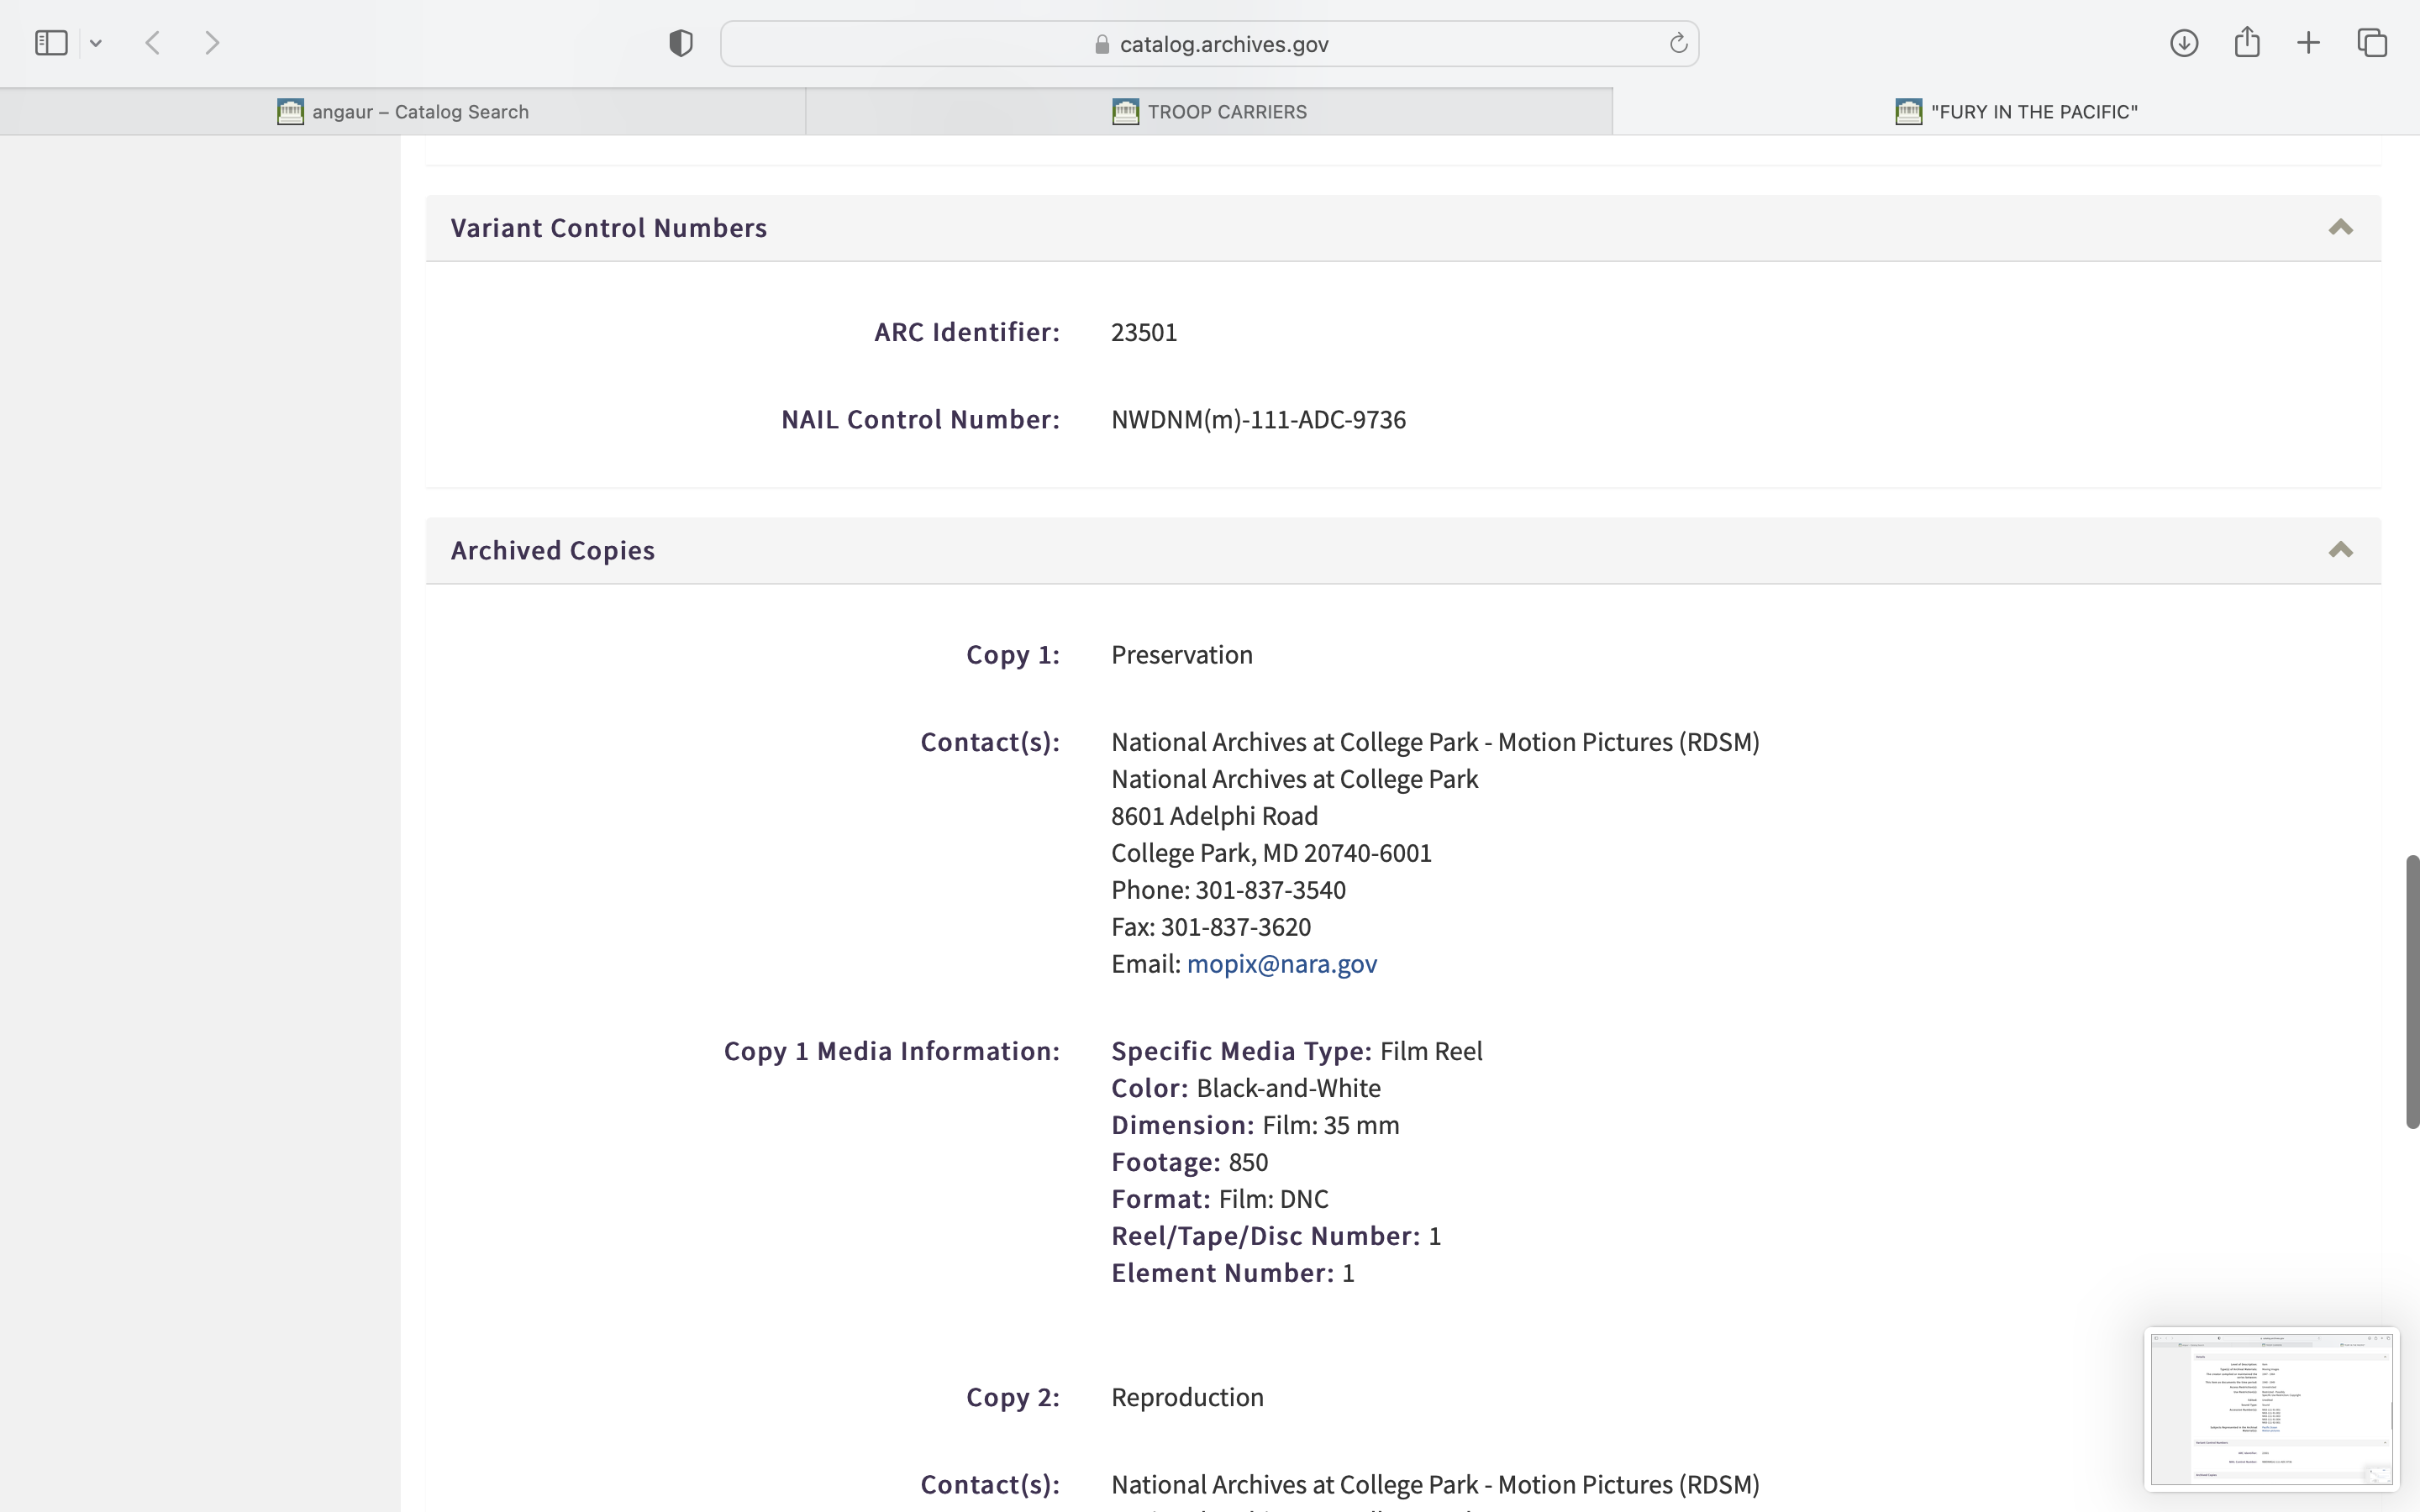This screenshot has height=1512, width=2420.
Task: Show downloads with the download icon
Action: tap(2184, 43)
